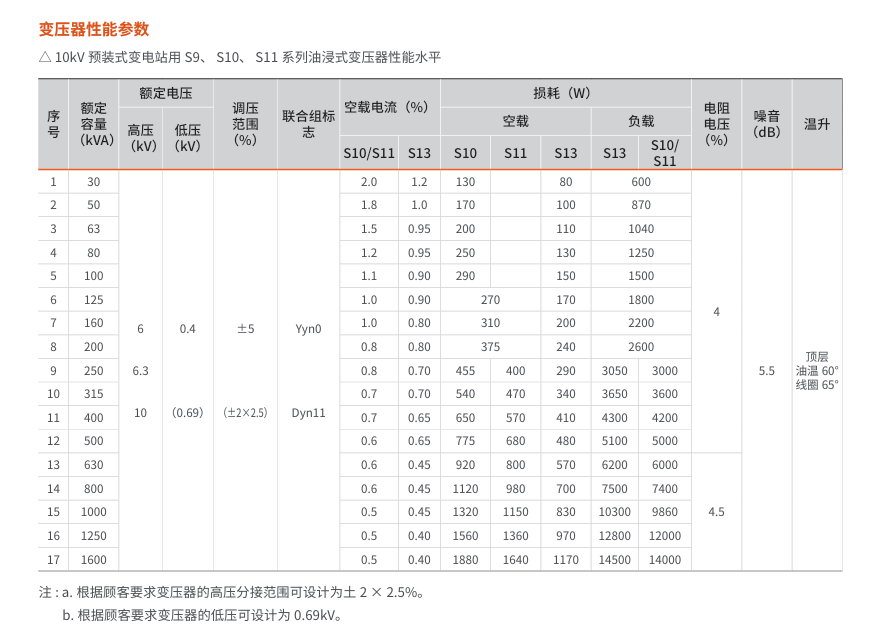
Task: Click the 额定容量 (kVA) column header
Action: pyautogui.click(x=93, y=124)
